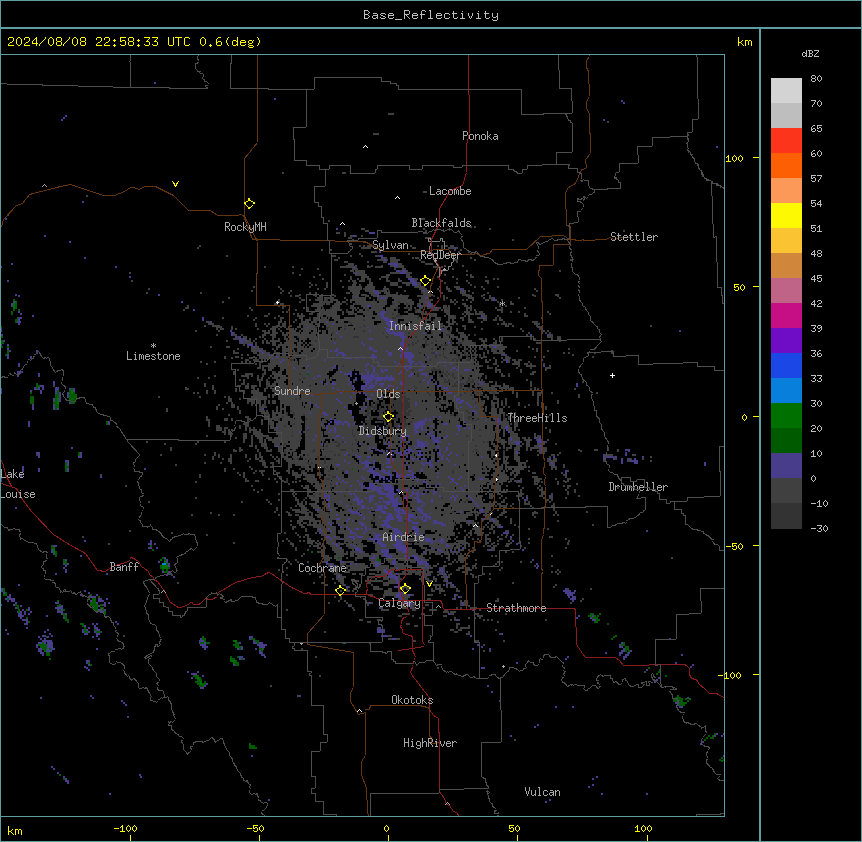The image size is (862, 842).
Task: Pick the white 70-80 dBZ legend swatch
Action: 786,91
